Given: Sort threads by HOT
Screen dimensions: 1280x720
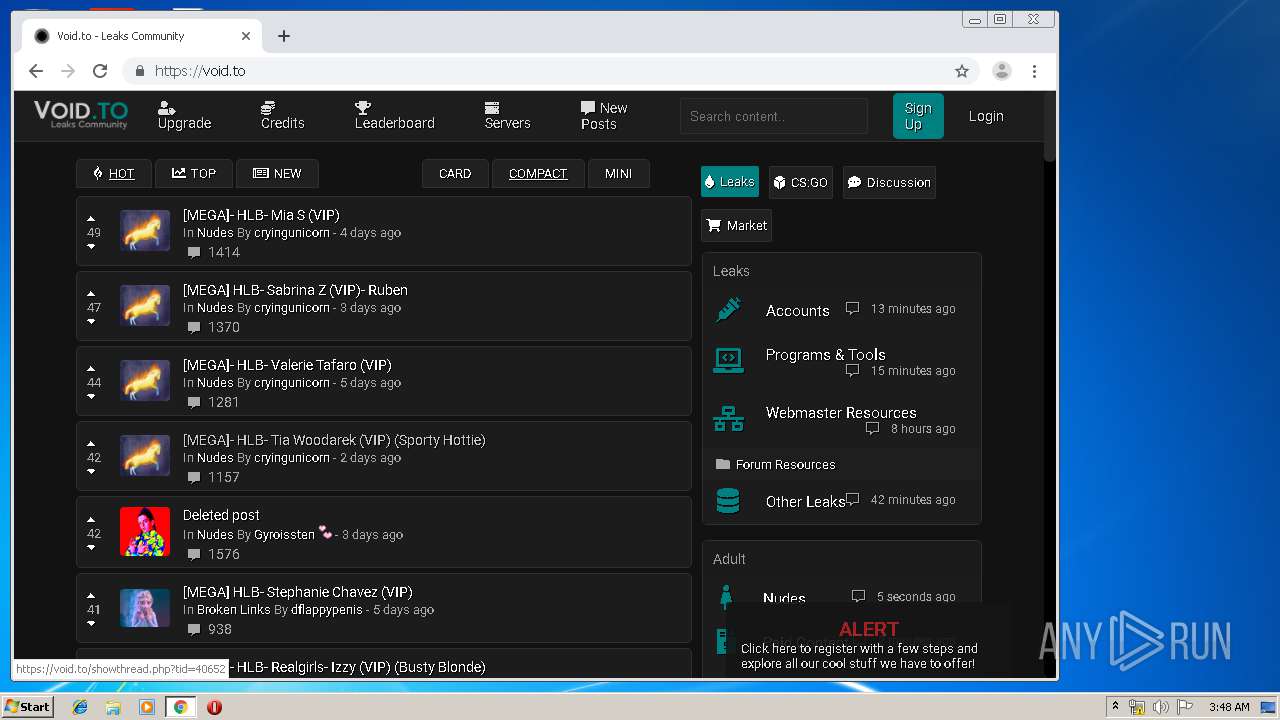Looking at the screenshot, I should click(x=113, y=173).
